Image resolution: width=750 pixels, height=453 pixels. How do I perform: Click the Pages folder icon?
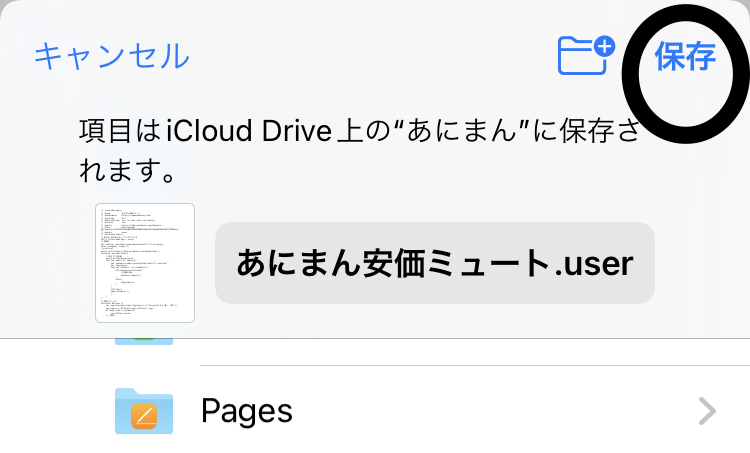[144, 410]
